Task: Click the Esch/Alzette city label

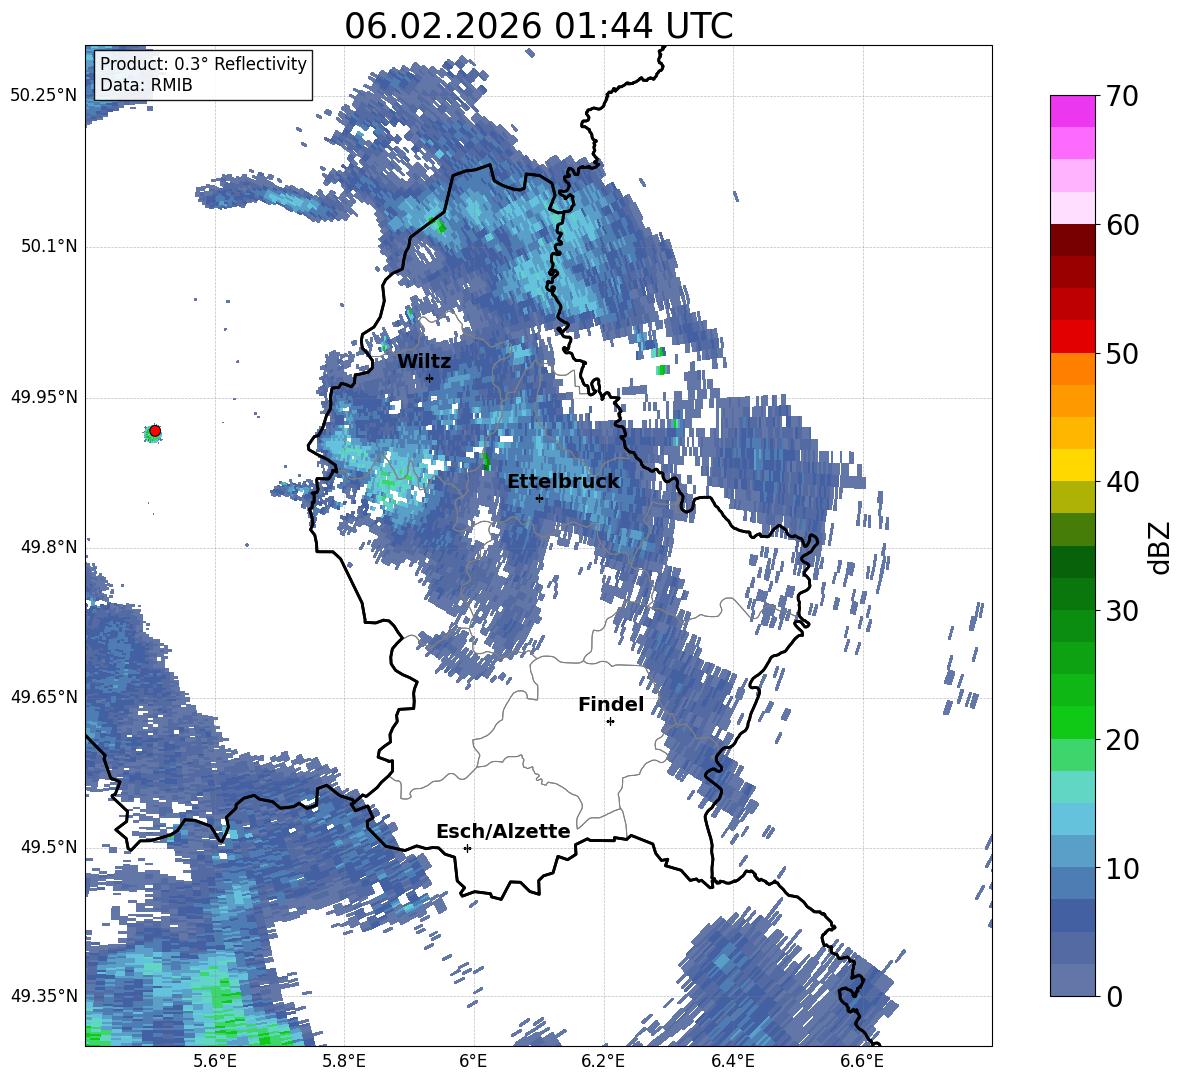Action: click(503, 831)
